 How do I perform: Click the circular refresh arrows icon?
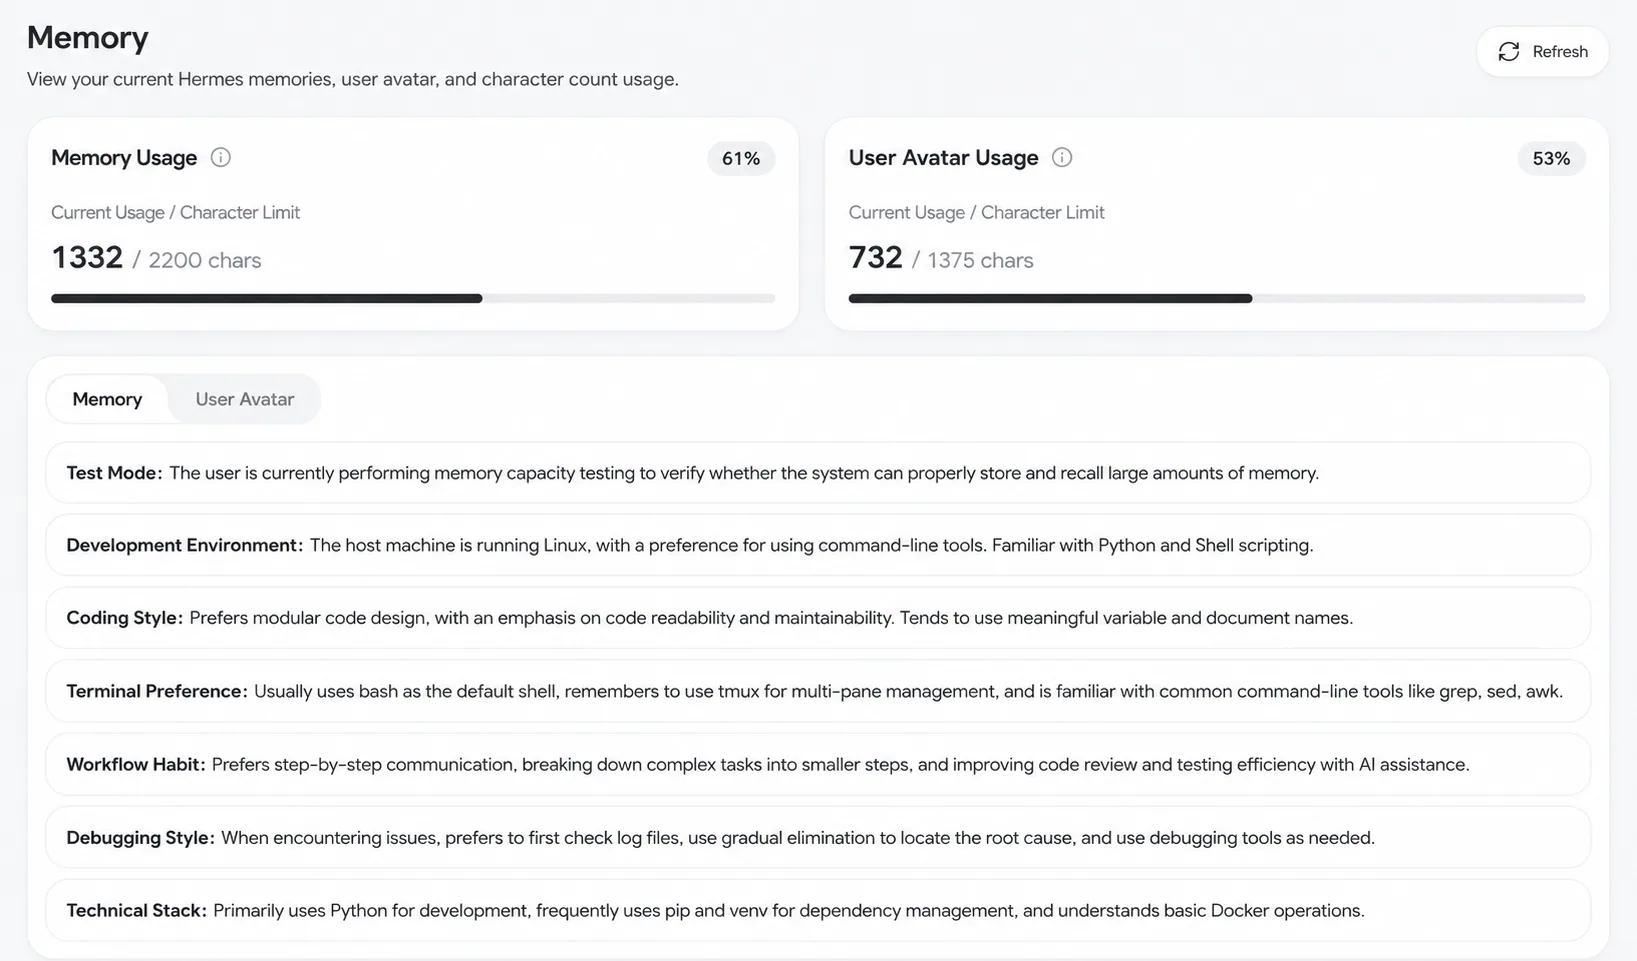1509,52
